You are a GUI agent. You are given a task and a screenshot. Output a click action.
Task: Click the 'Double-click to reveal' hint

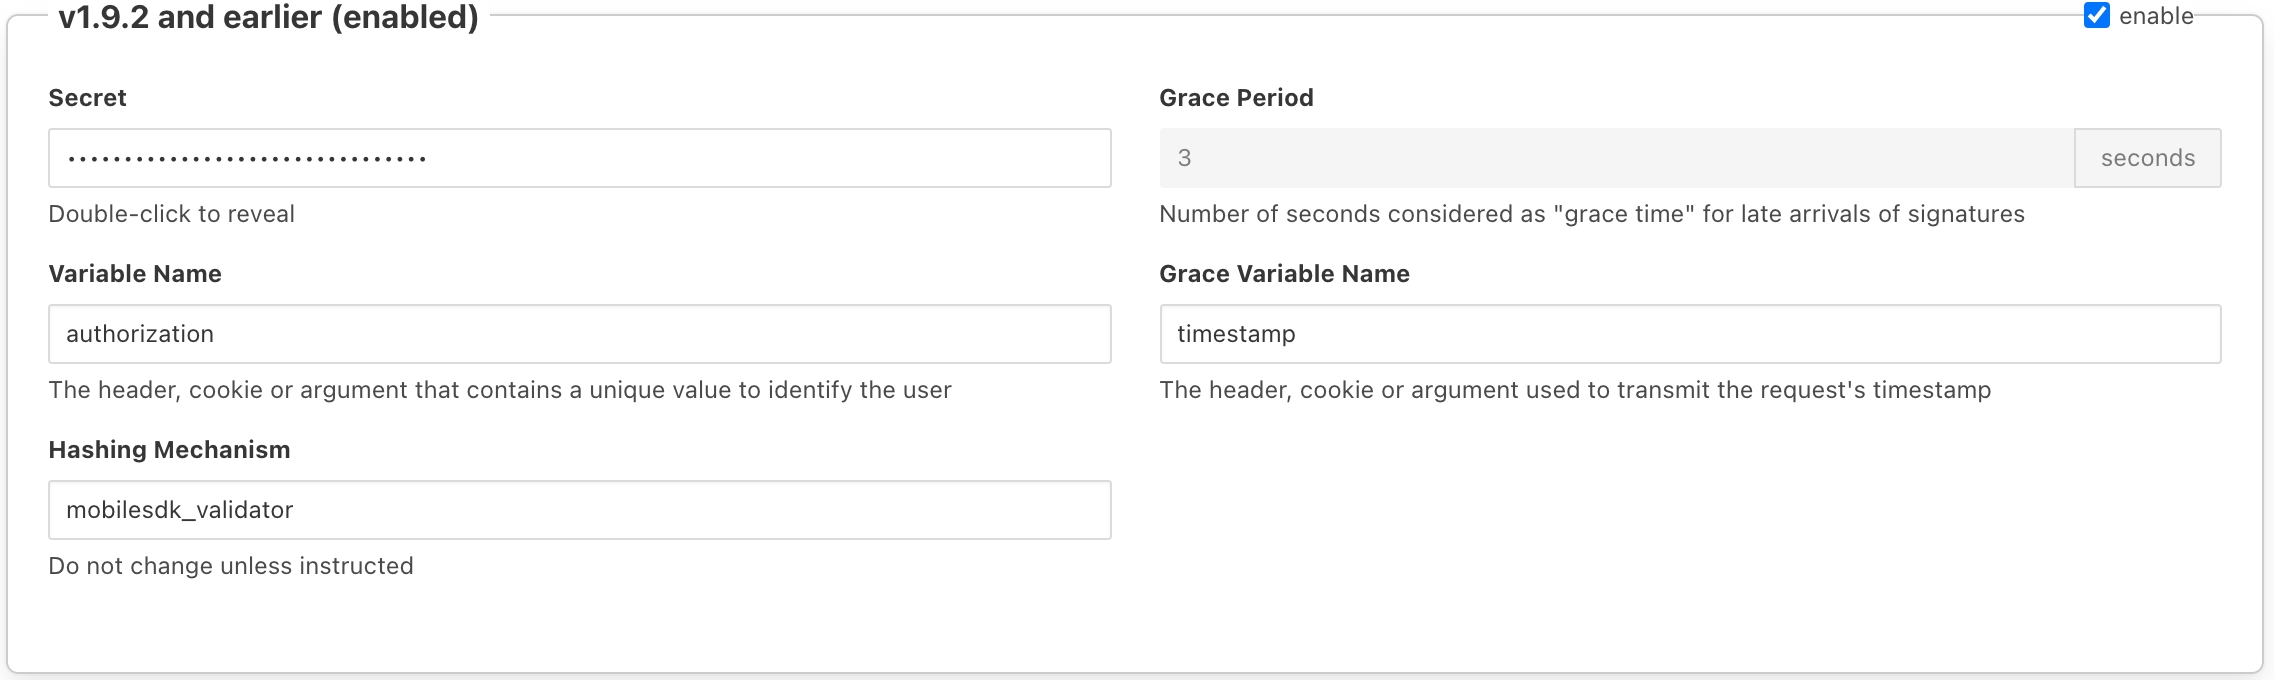[171, 214]
